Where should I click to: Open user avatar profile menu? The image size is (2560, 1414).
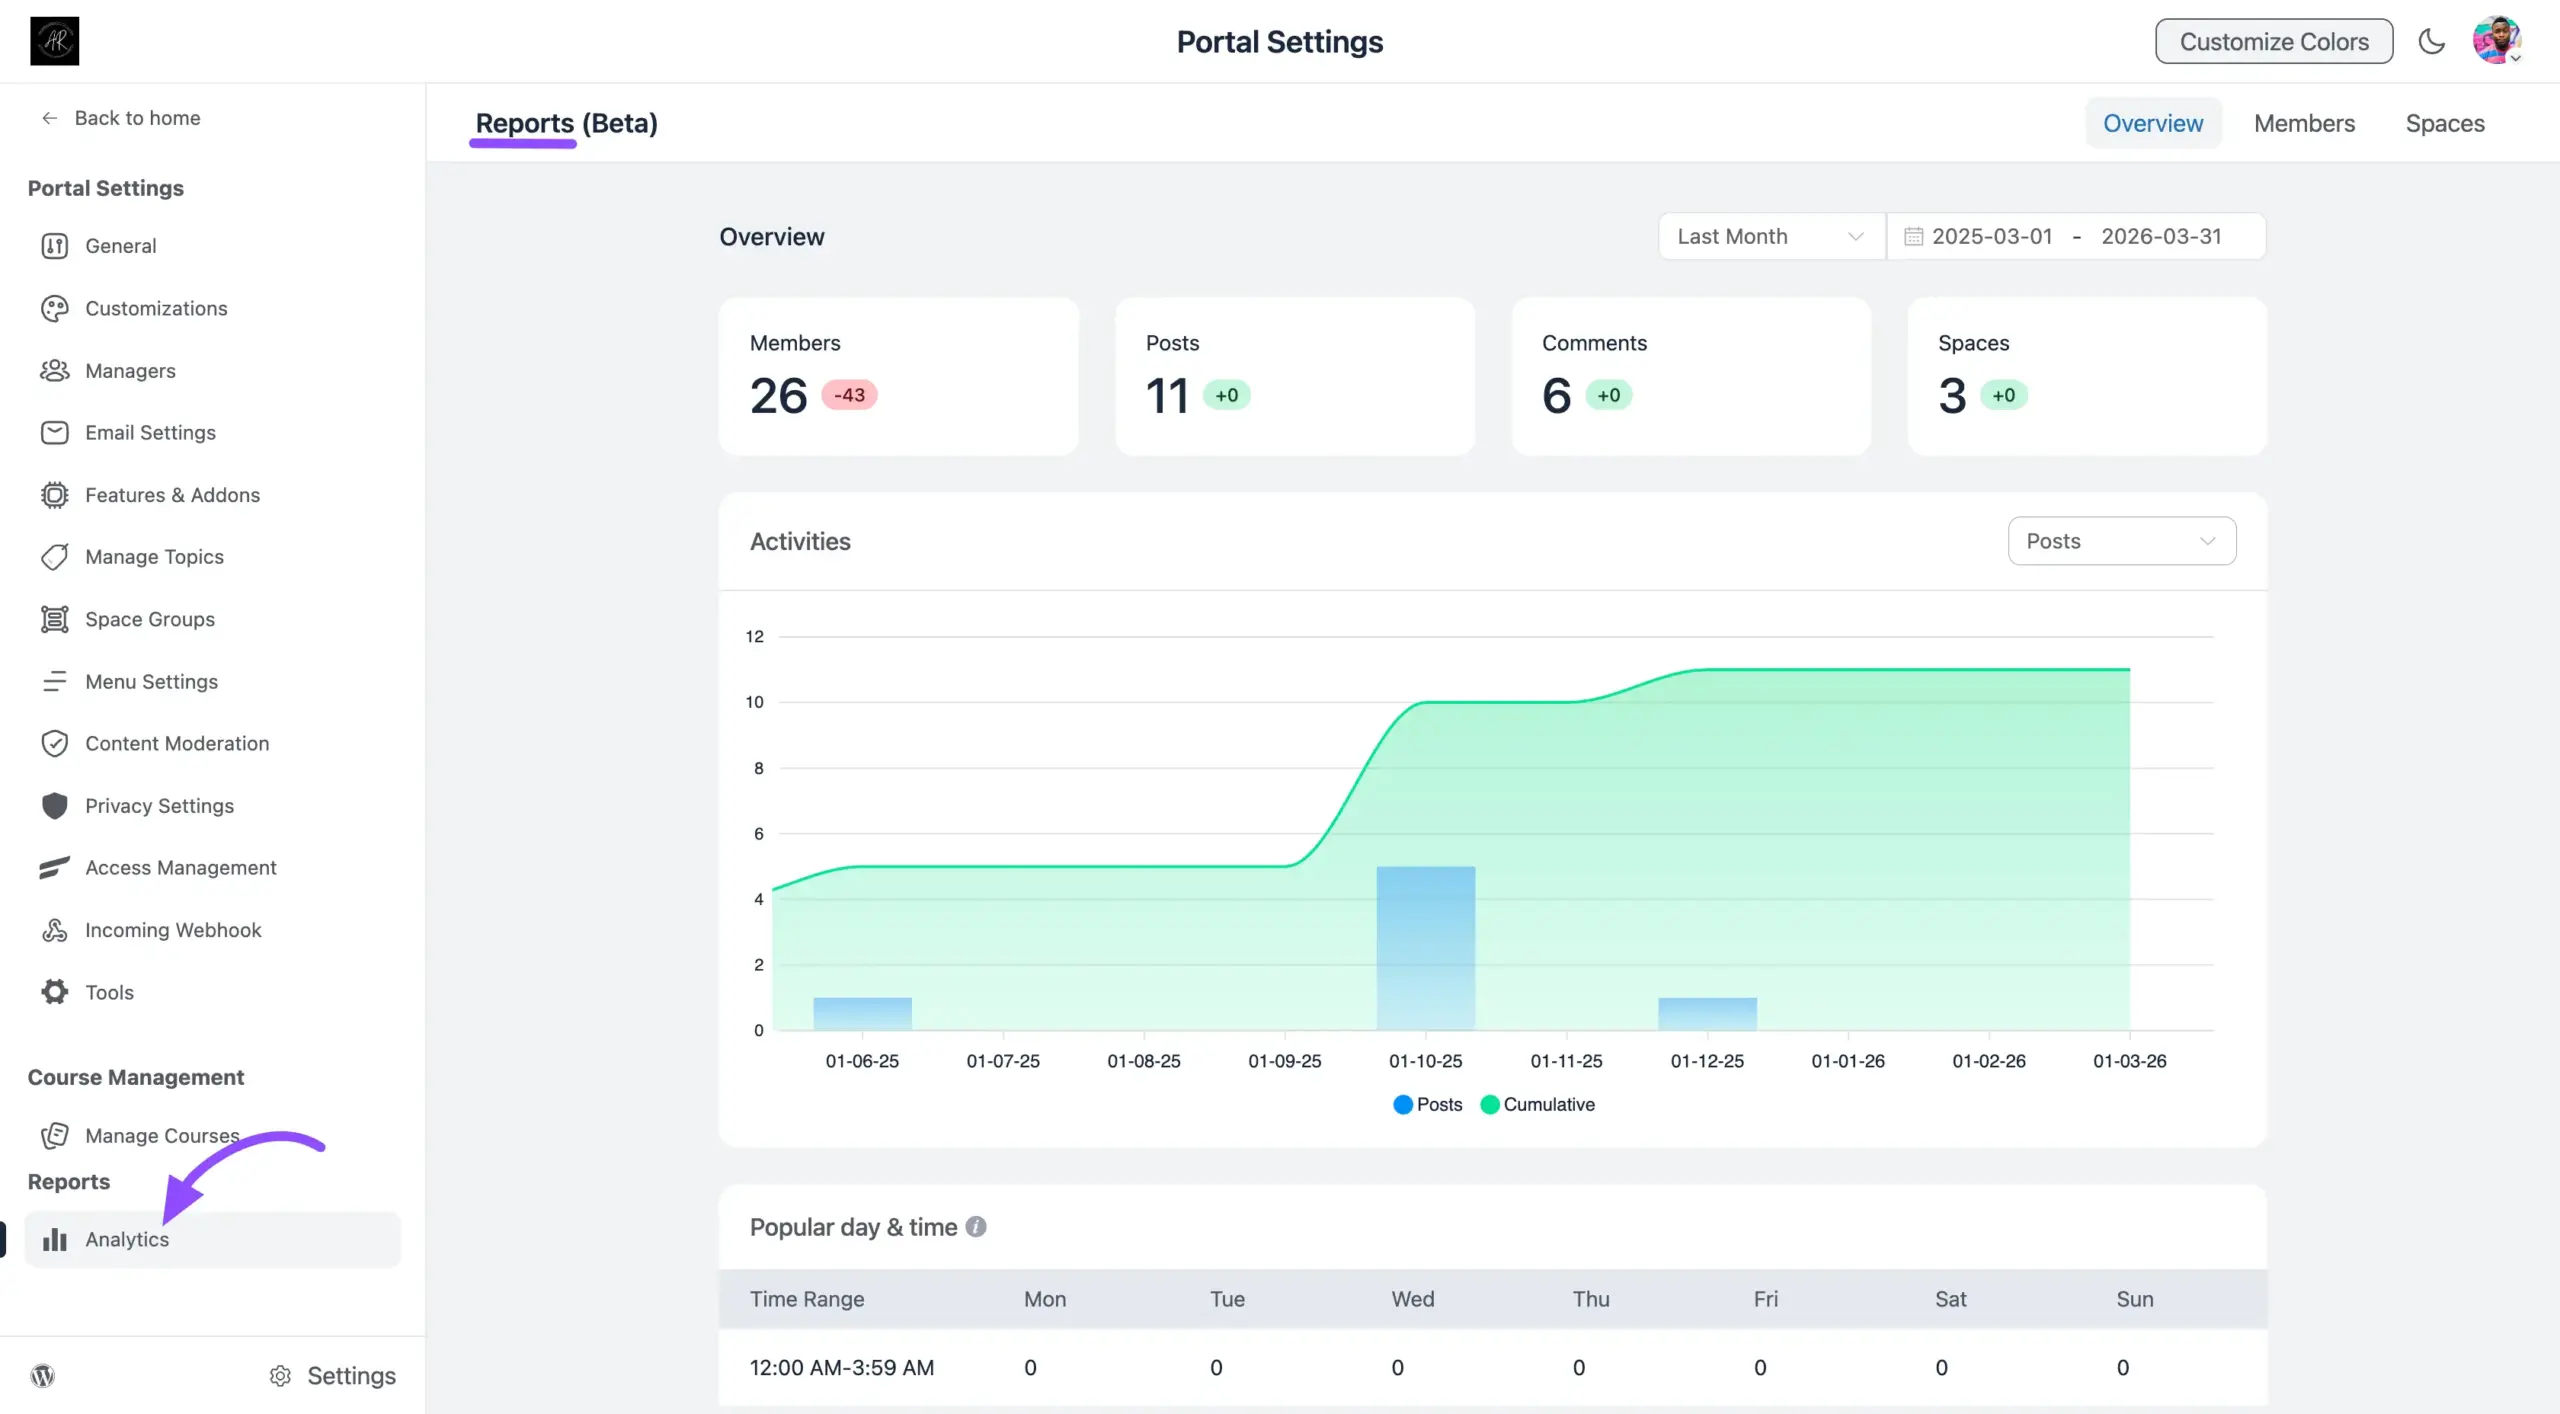click(x=2496, y=41)
